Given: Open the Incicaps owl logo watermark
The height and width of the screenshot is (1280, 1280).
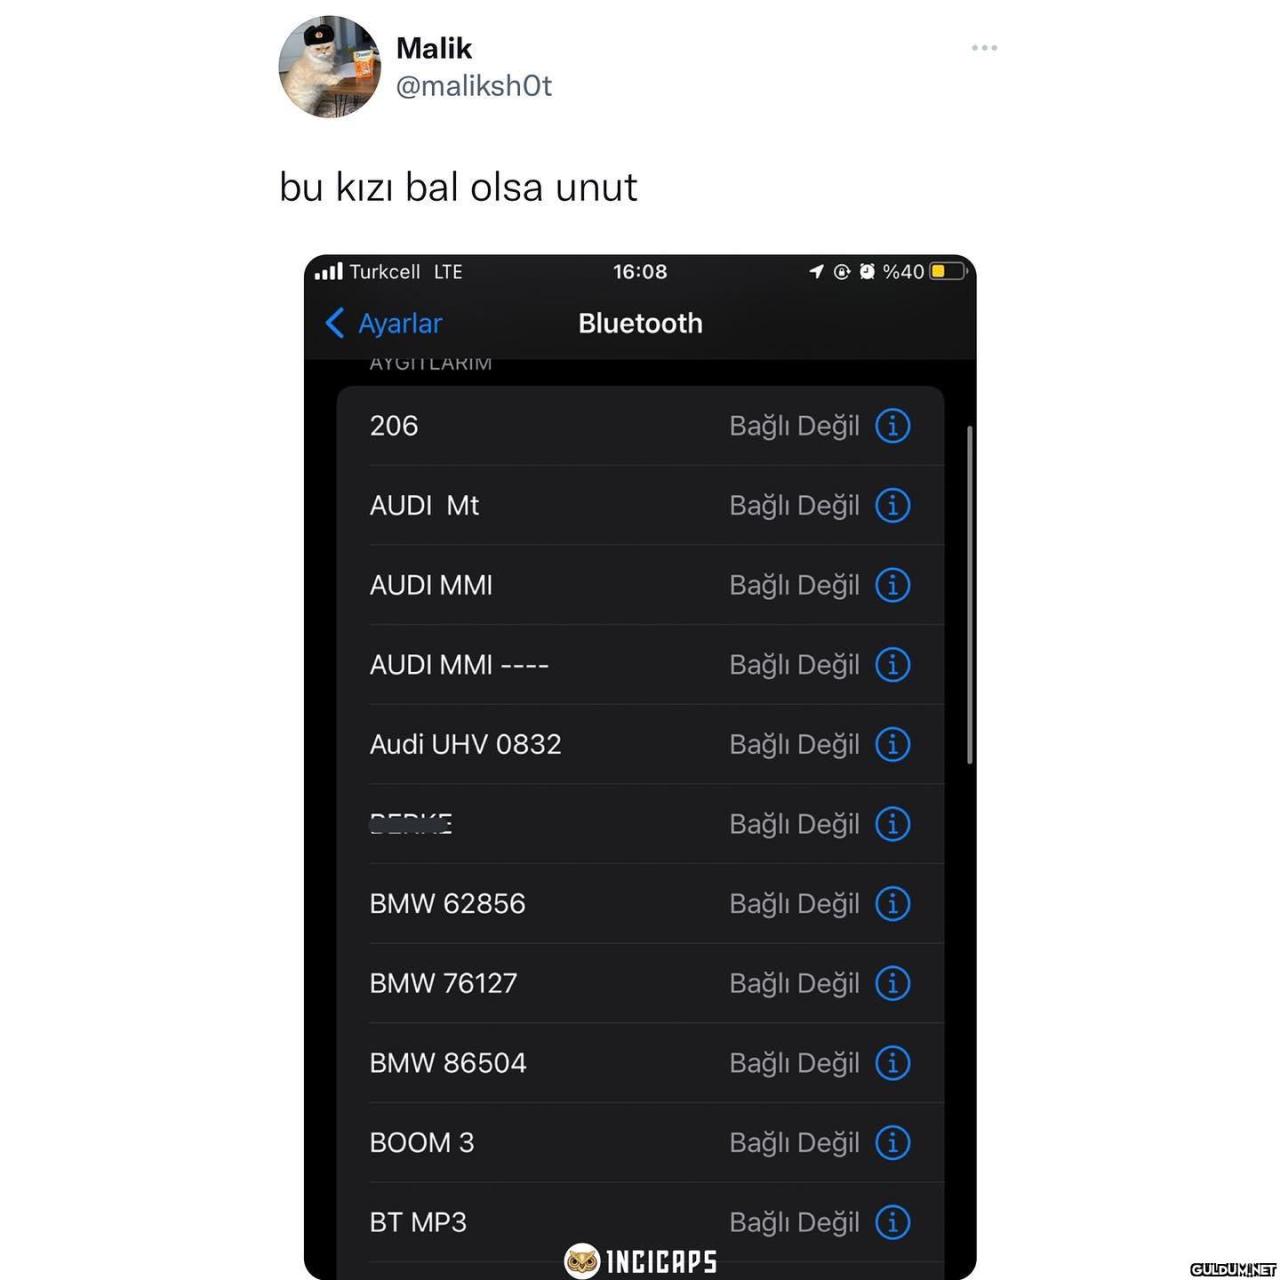Looking at the screenshot, I should pyautogui.click(x=641, y=1261).
